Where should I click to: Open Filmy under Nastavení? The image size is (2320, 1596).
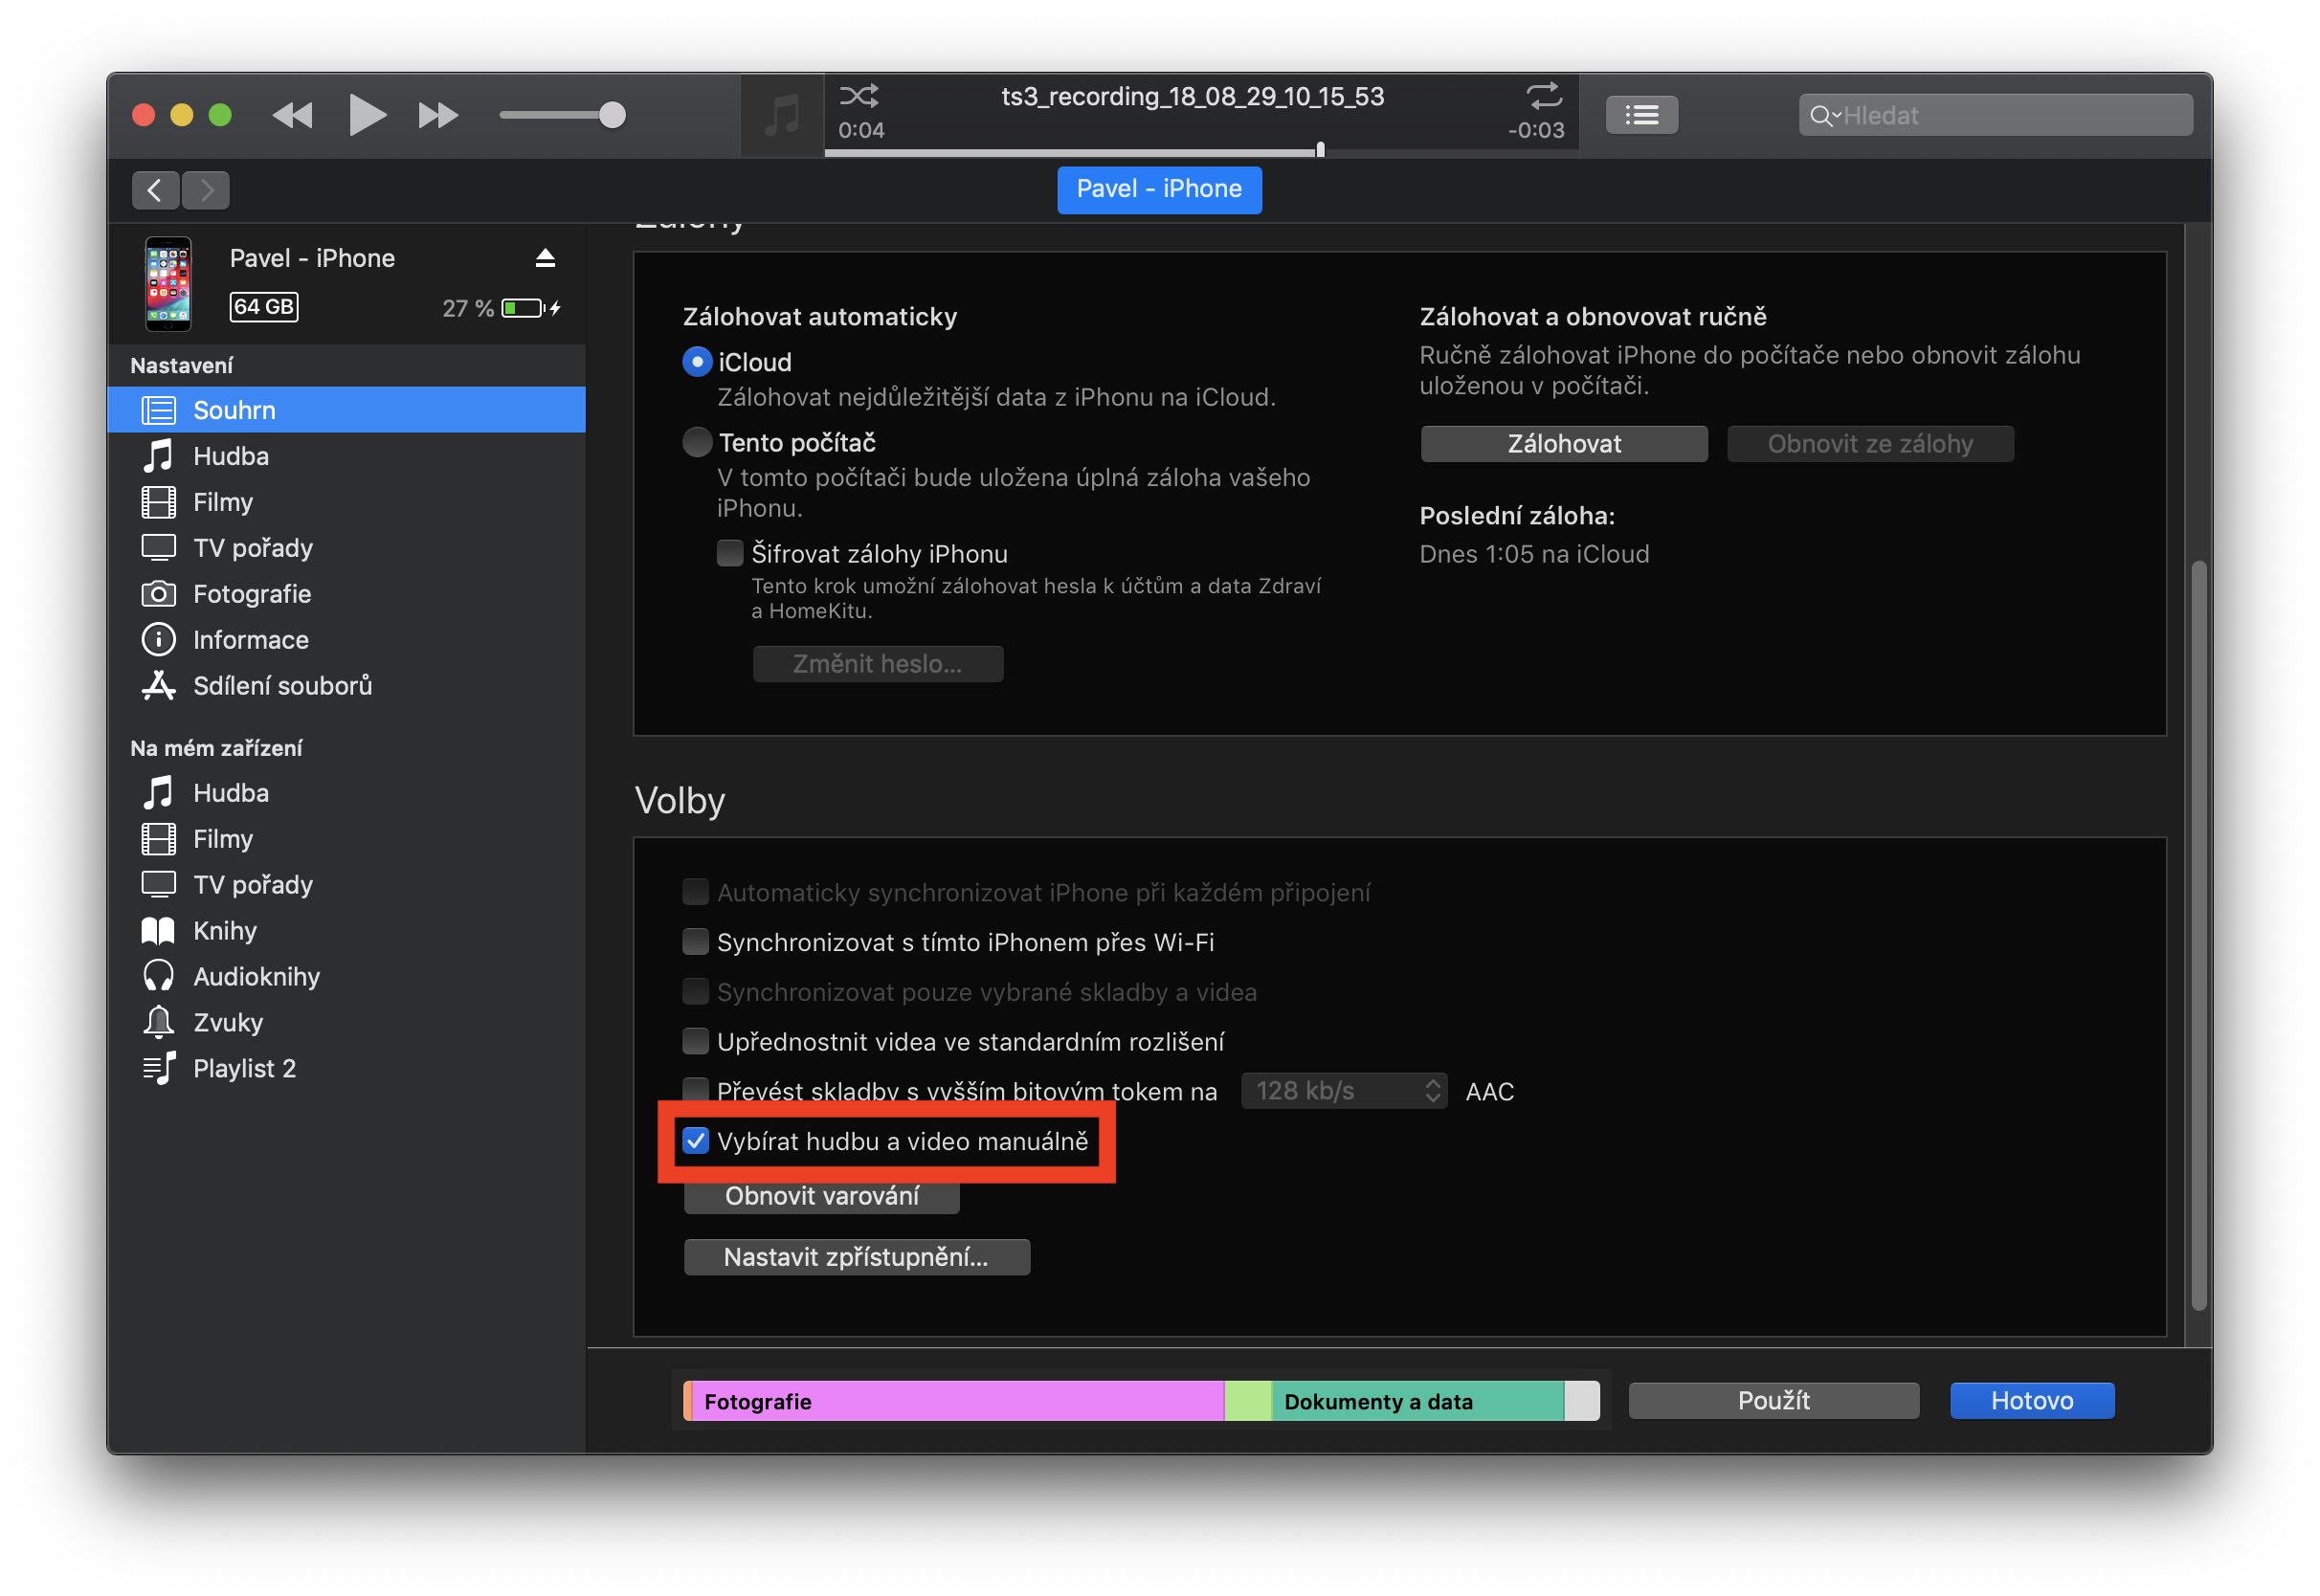346,502
